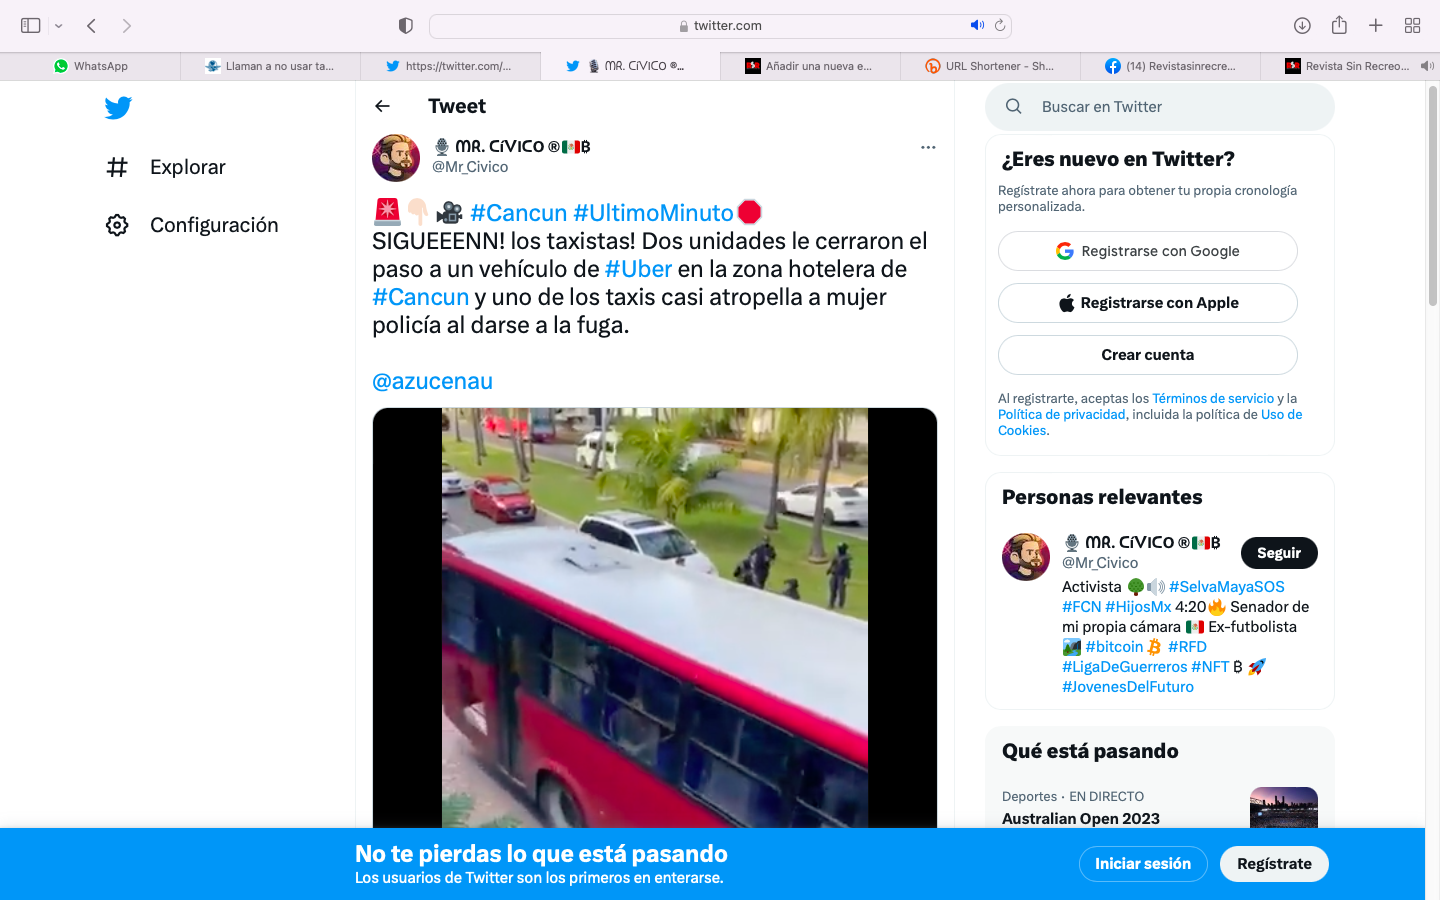The height and width of the screenshot is (900, 1440).
Task: Click Iniciar sesión in bottom banner
Action: click(x=1143, y=864)
